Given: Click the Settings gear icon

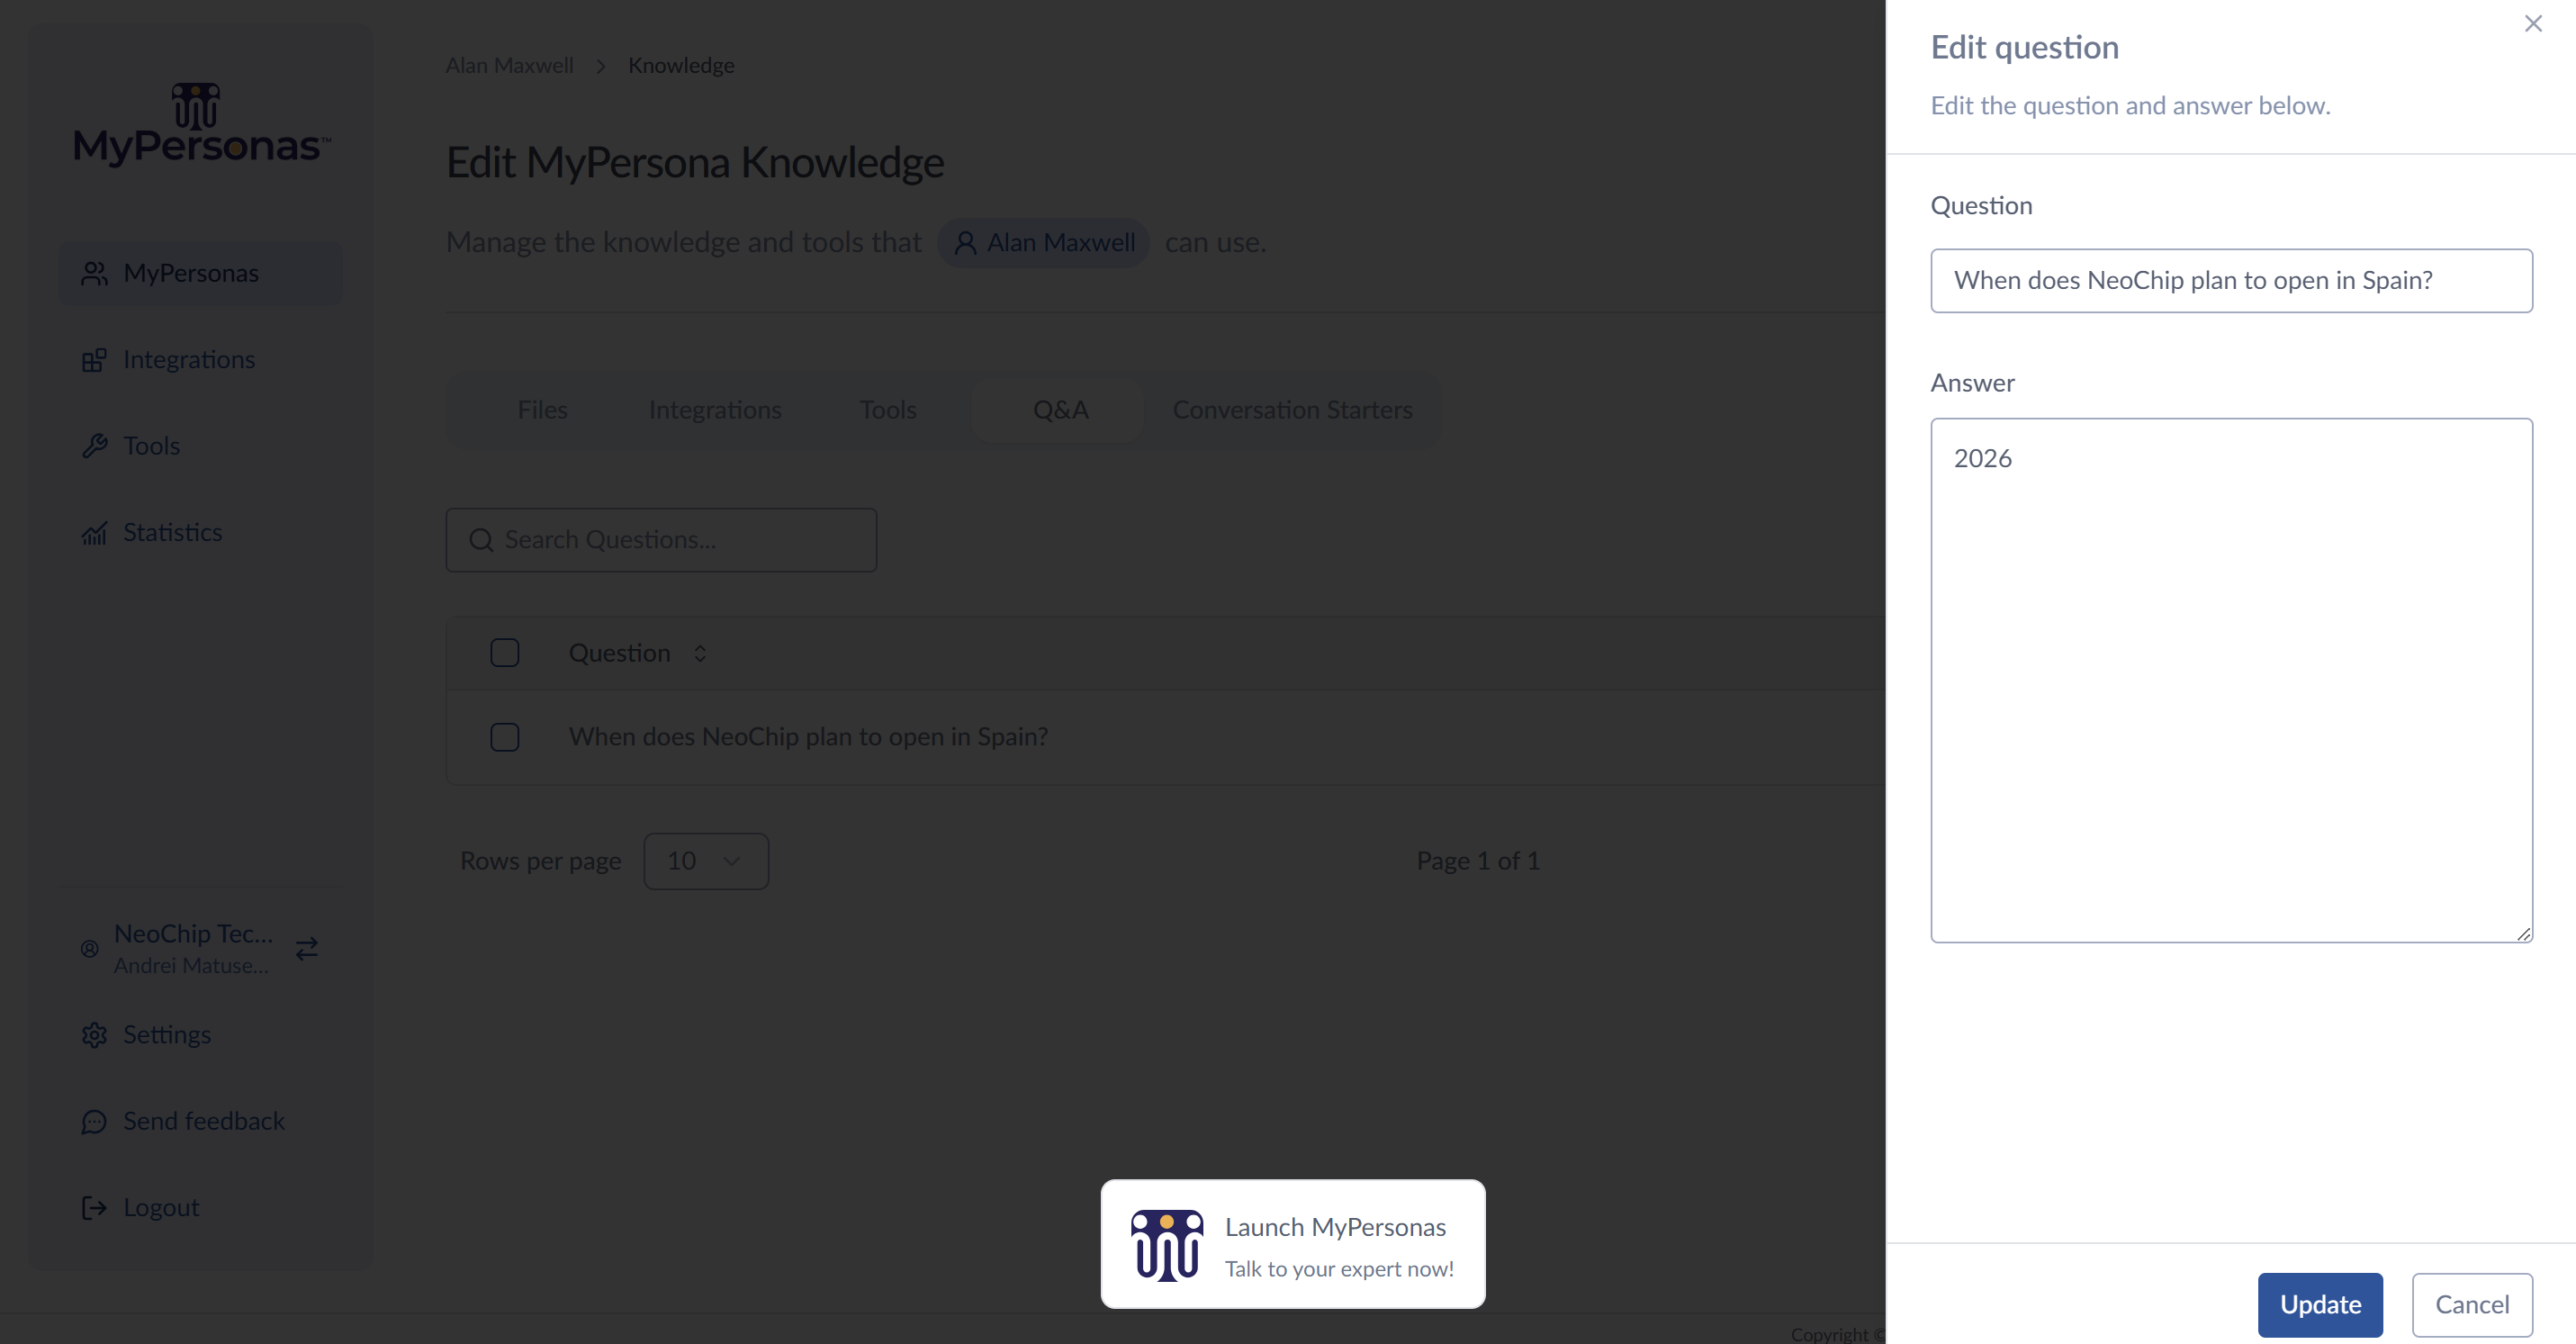Looking at the screenshot, I should tap(94, 1035).
